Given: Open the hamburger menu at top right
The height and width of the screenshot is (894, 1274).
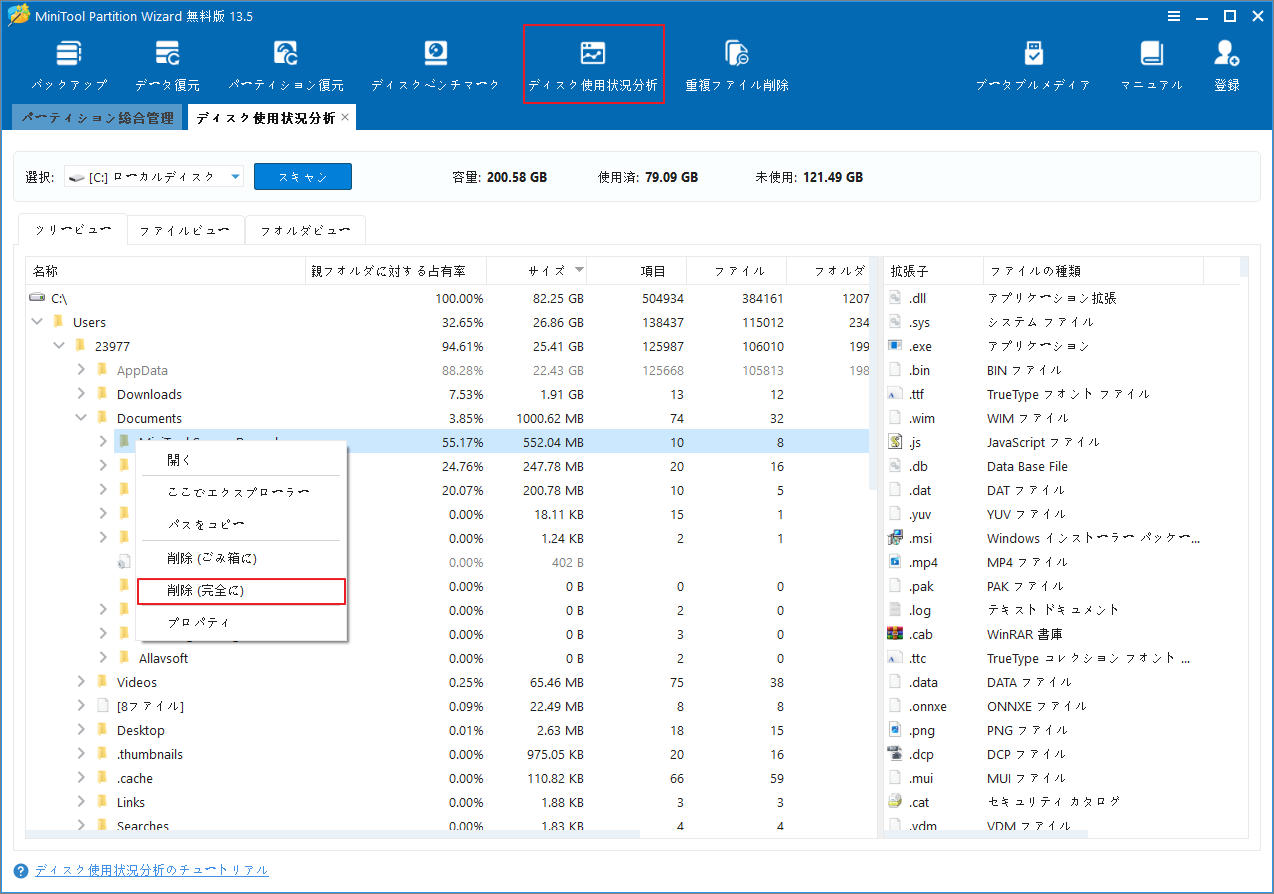Looking at the screenshot, I should click(x=1173, y=16).
